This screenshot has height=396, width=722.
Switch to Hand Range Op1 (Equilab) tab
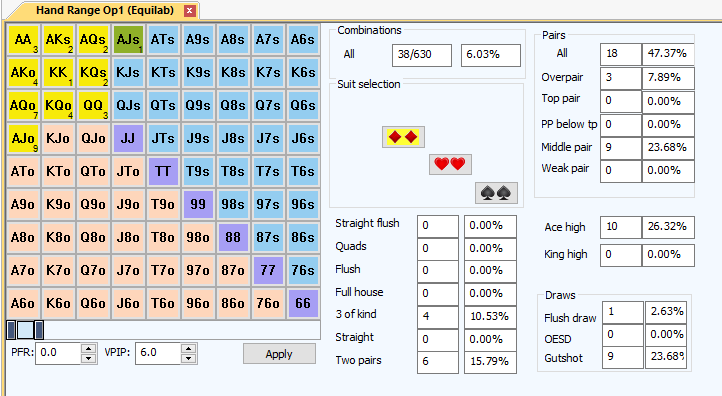tap(105, 10)
